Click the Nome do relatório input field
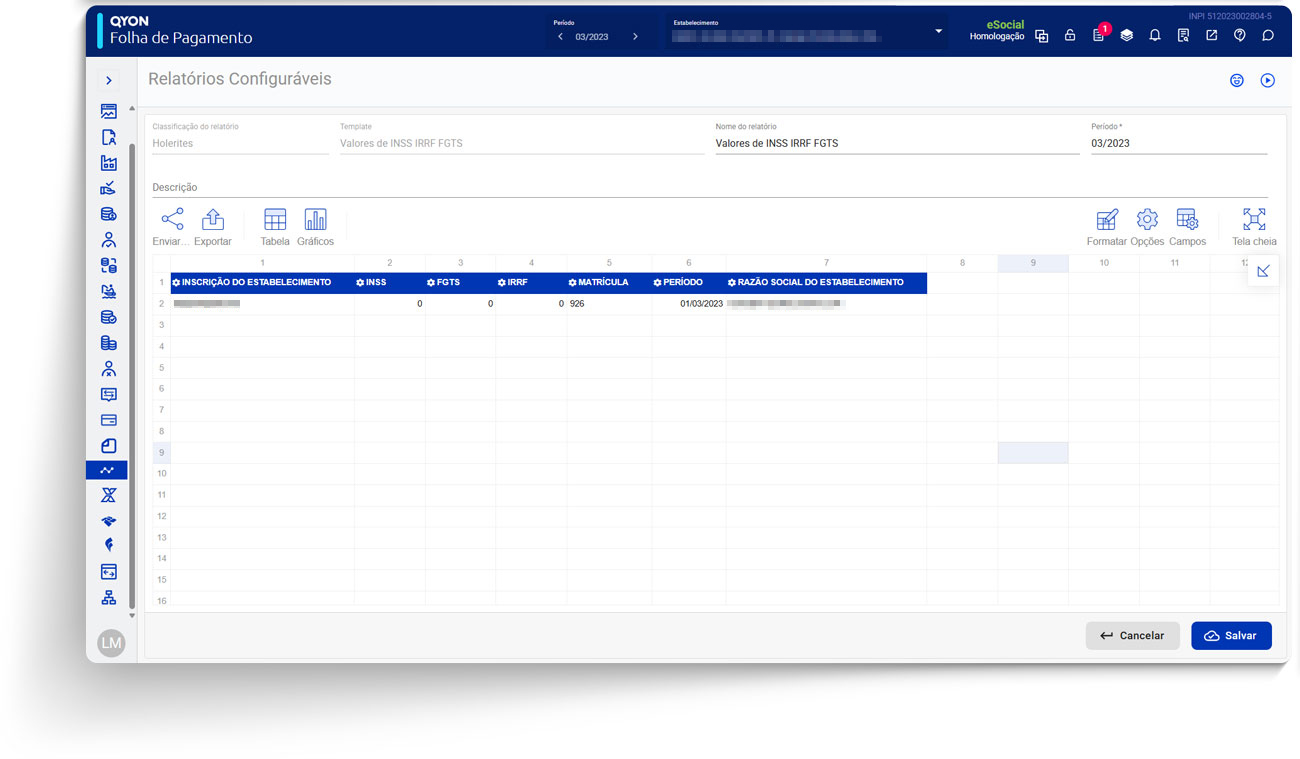1300x759 pixels. pos(896,143)
